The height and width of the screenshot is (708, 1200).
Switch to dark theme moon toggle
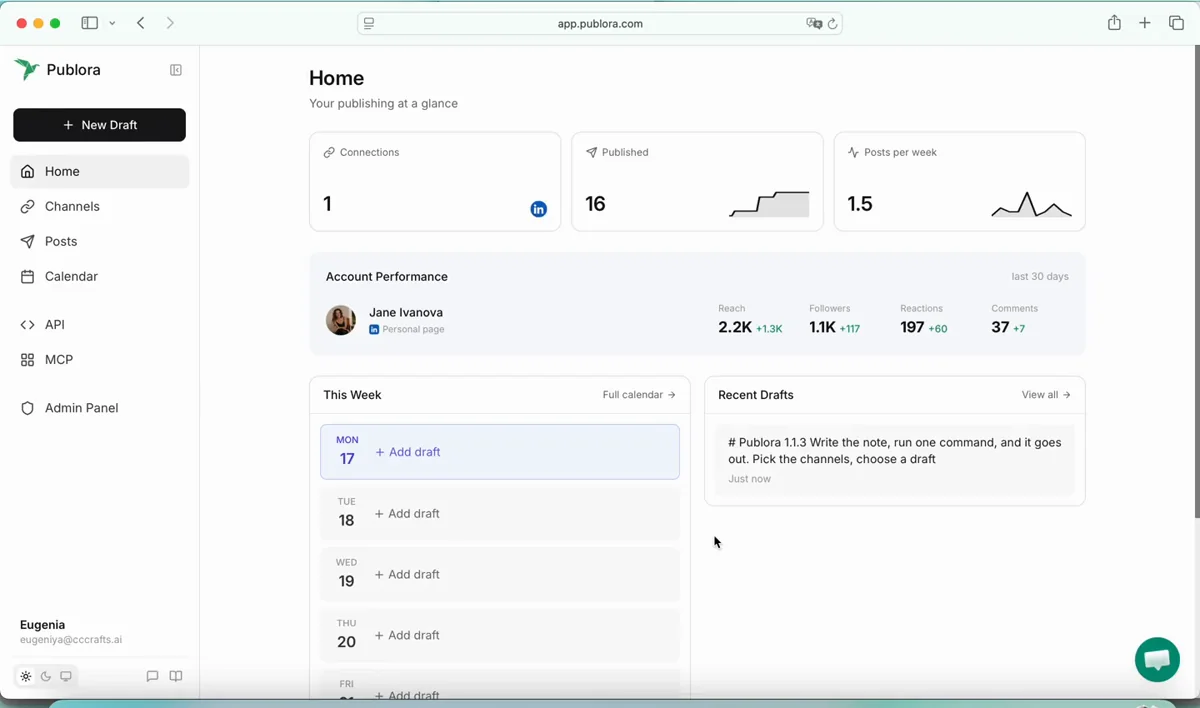pos(46,676)
